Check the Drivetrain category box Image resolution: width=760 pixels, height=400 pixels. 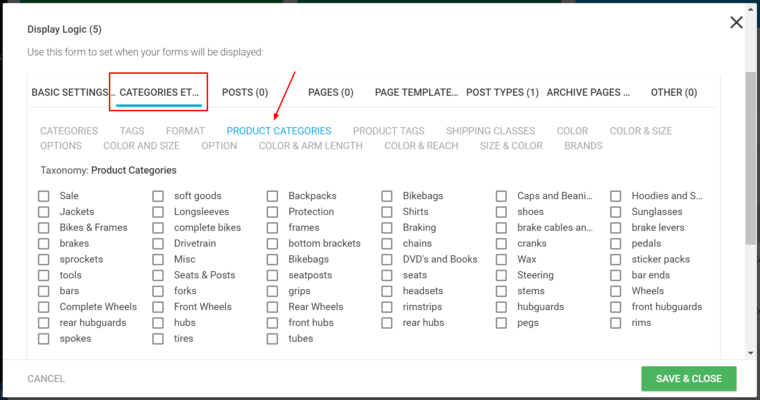pos(158,244)
